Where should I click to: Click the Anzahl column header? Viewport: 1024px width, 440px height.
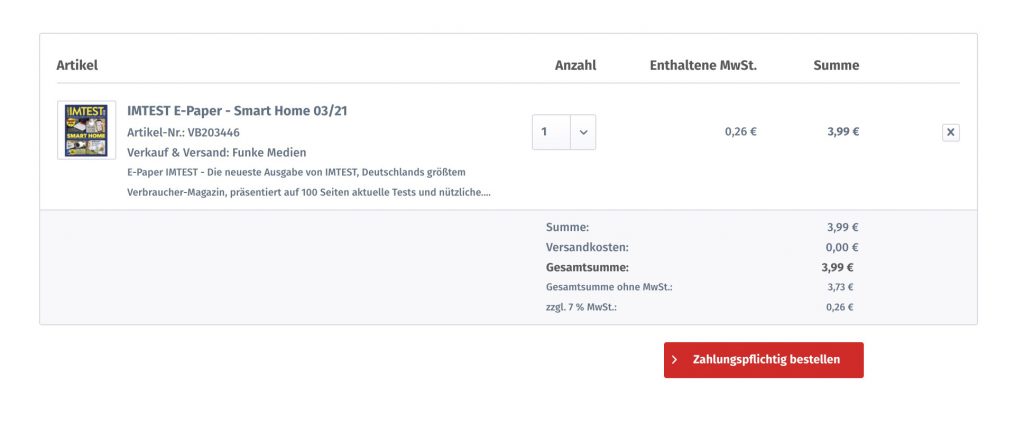click(x=575, y=65)
